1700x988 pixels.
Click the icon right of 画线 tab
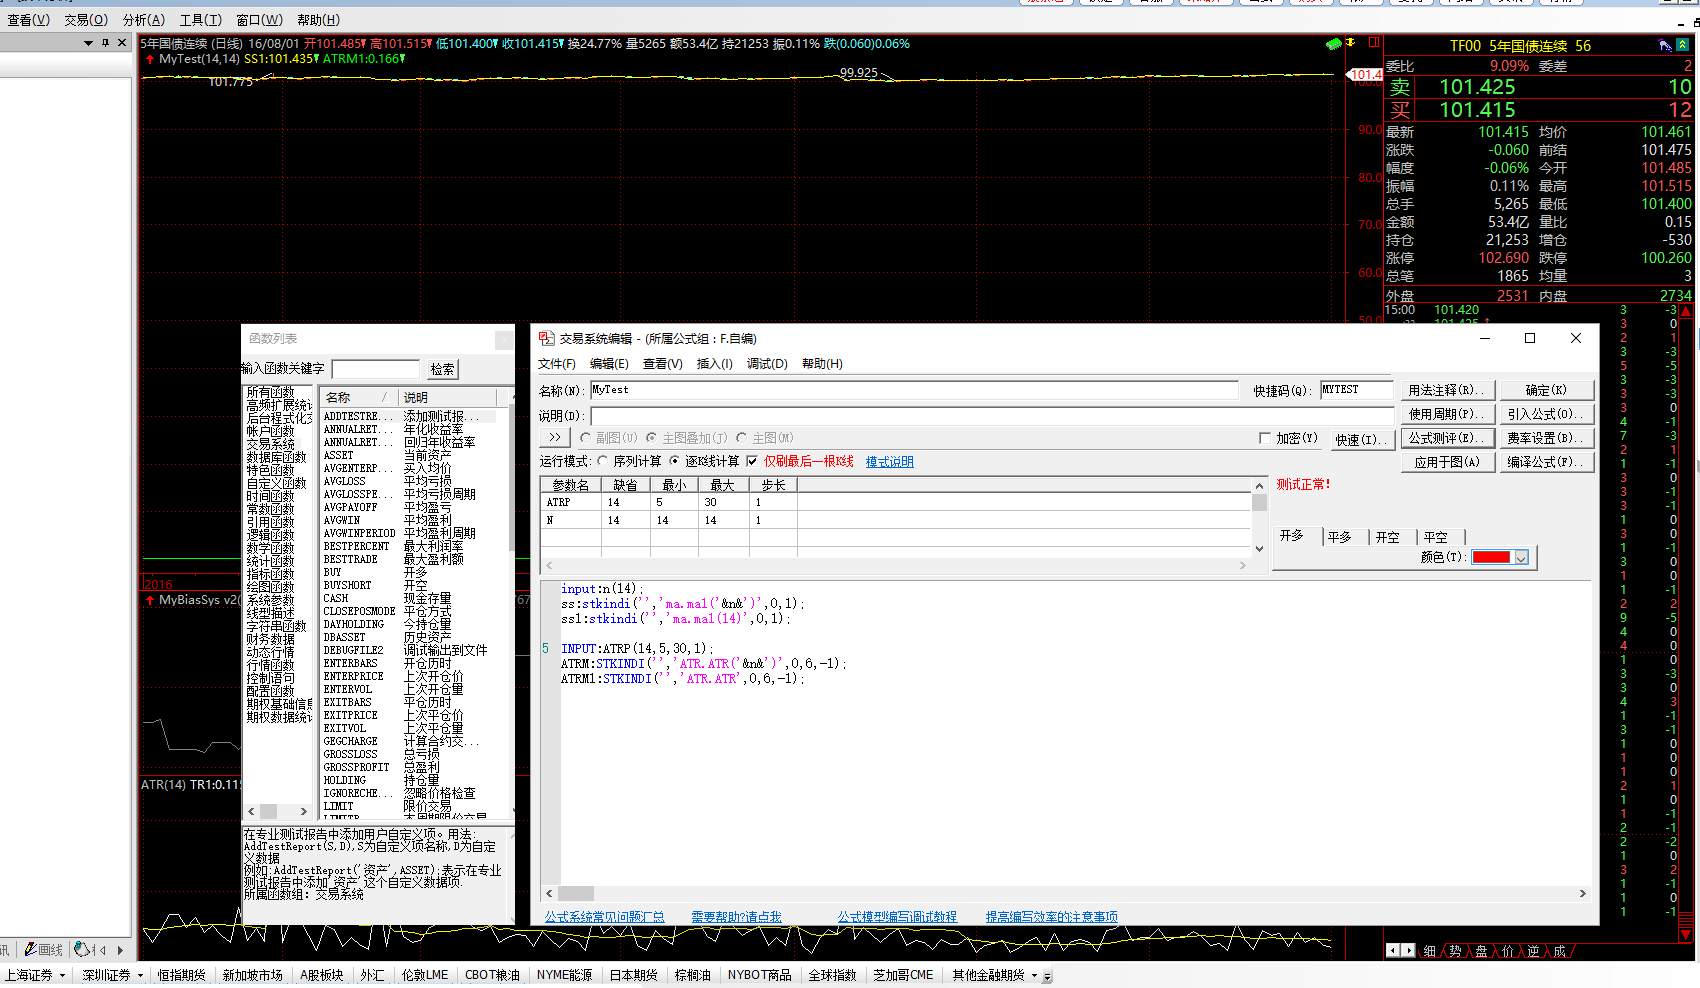click(83, 949)
